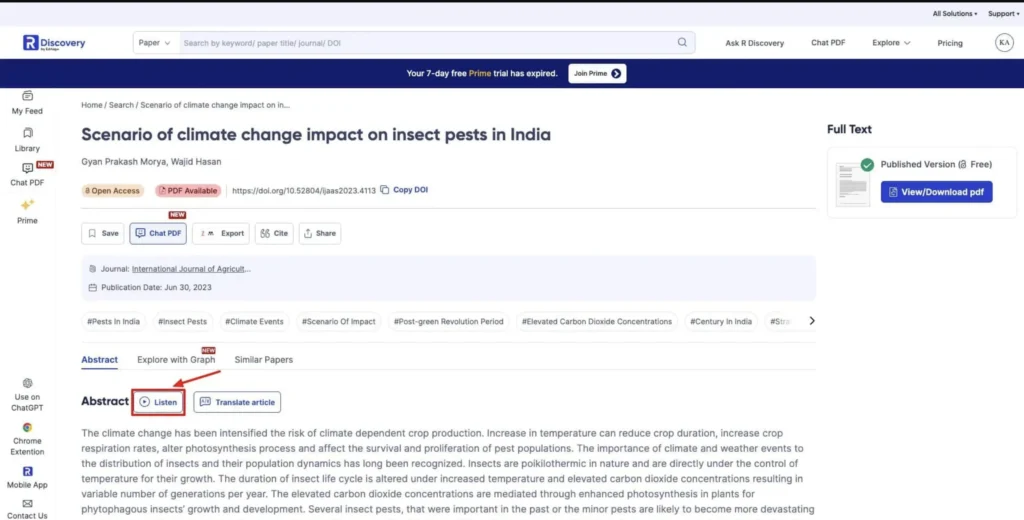Image resolution: width=1024 pixels, height=520 pixels.
Task: Switch to Explore with Graph tab
Action: click(176, 360)
